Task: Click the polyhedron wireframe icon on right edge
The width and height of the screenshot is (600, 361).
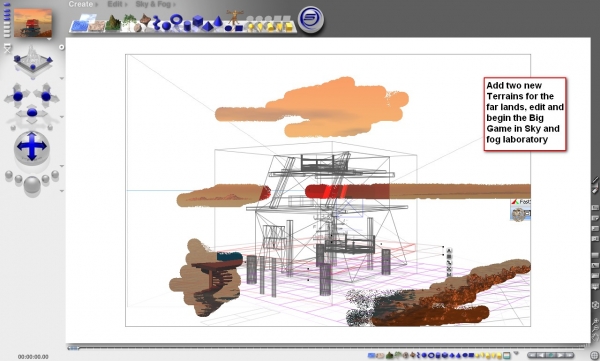Action: (x=595, y=305)
